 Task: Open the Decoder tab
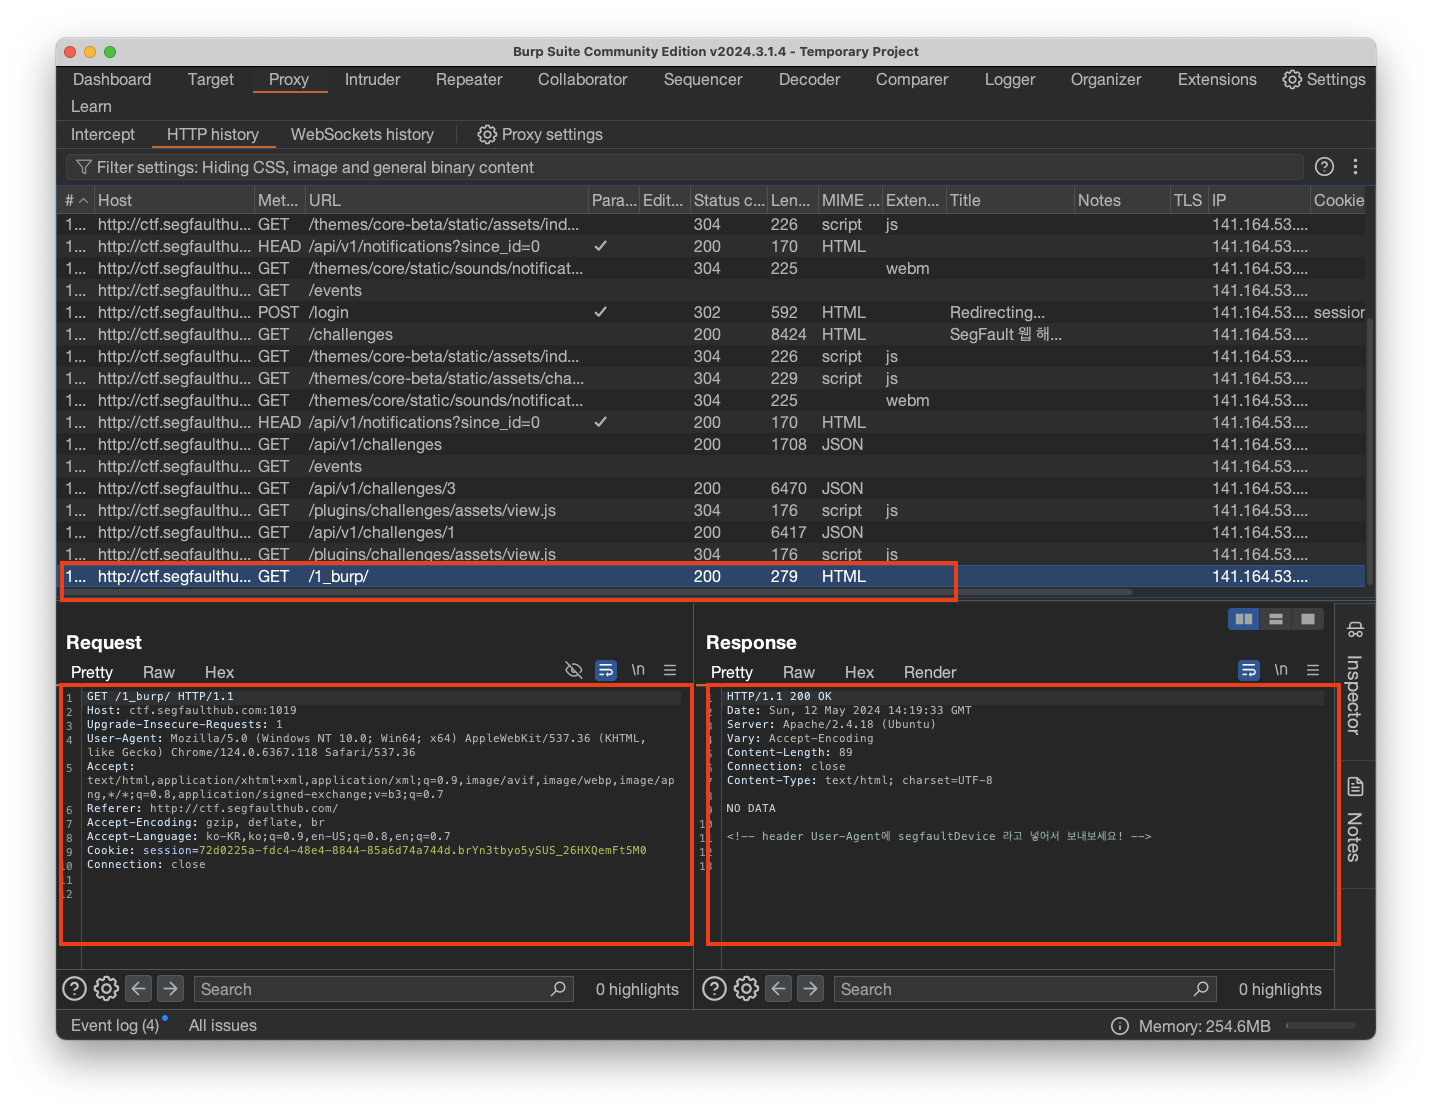809,79
